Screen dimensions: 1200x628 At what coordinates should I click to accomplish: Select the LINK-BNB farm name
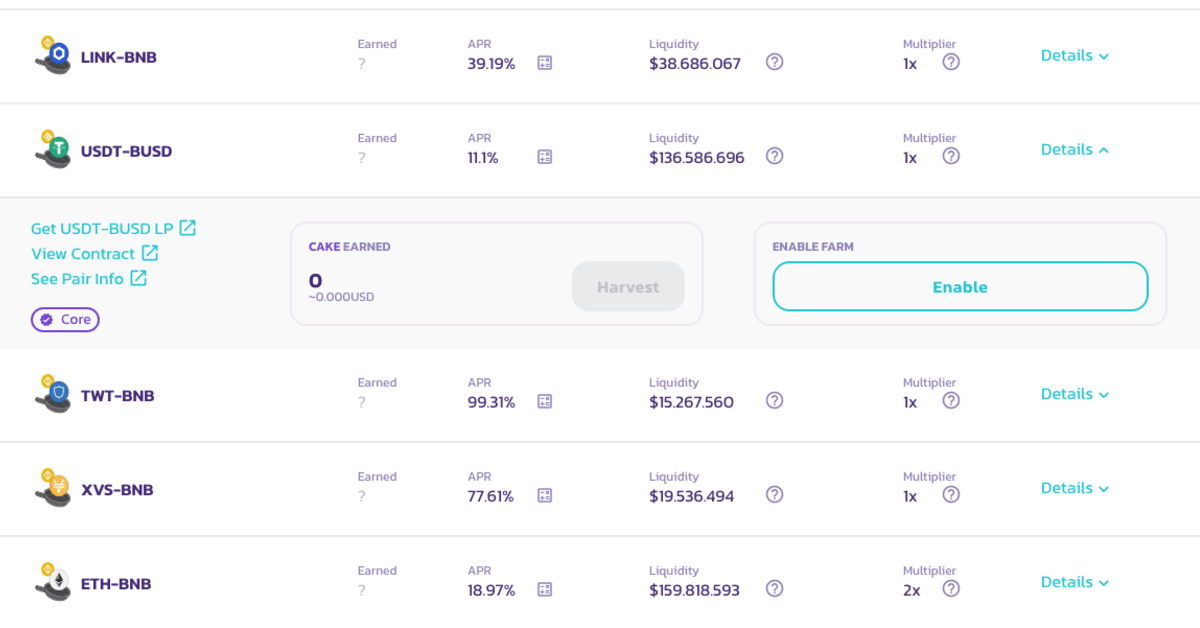tap(119, 57)
